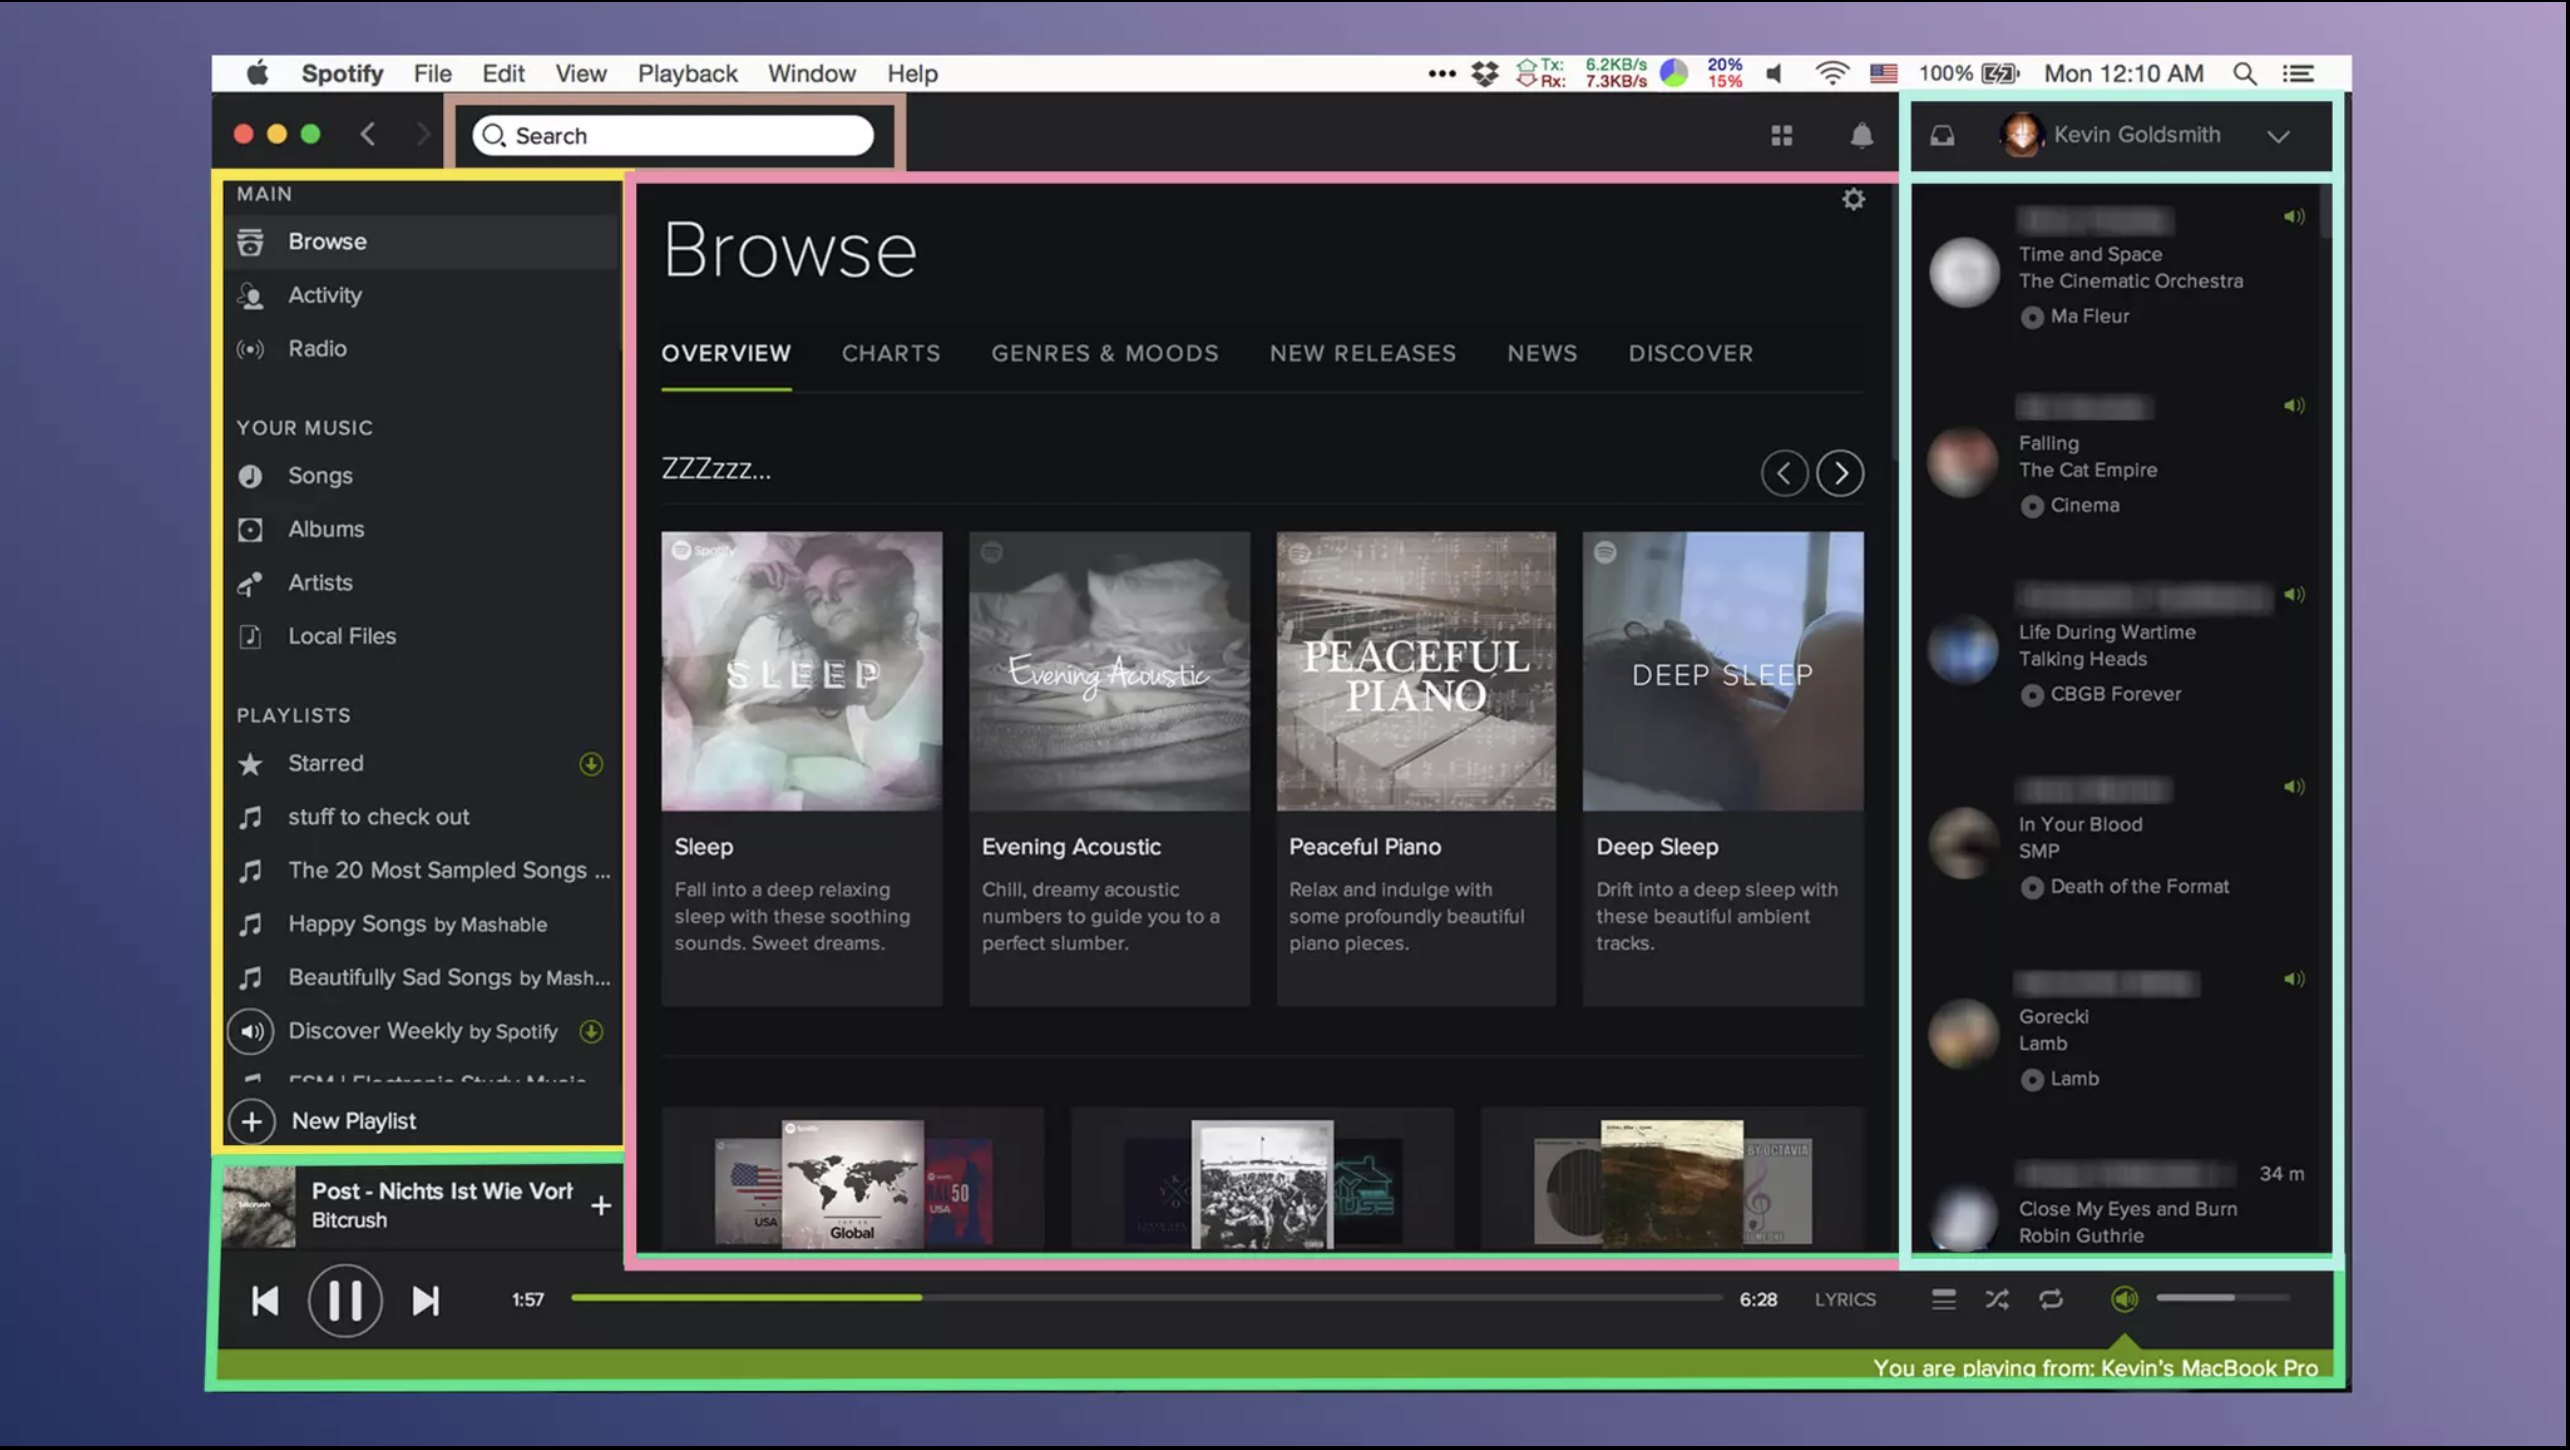Screen dimensions: 2570x1450
Task: Click the Search field
Action: tap(673, 135)
